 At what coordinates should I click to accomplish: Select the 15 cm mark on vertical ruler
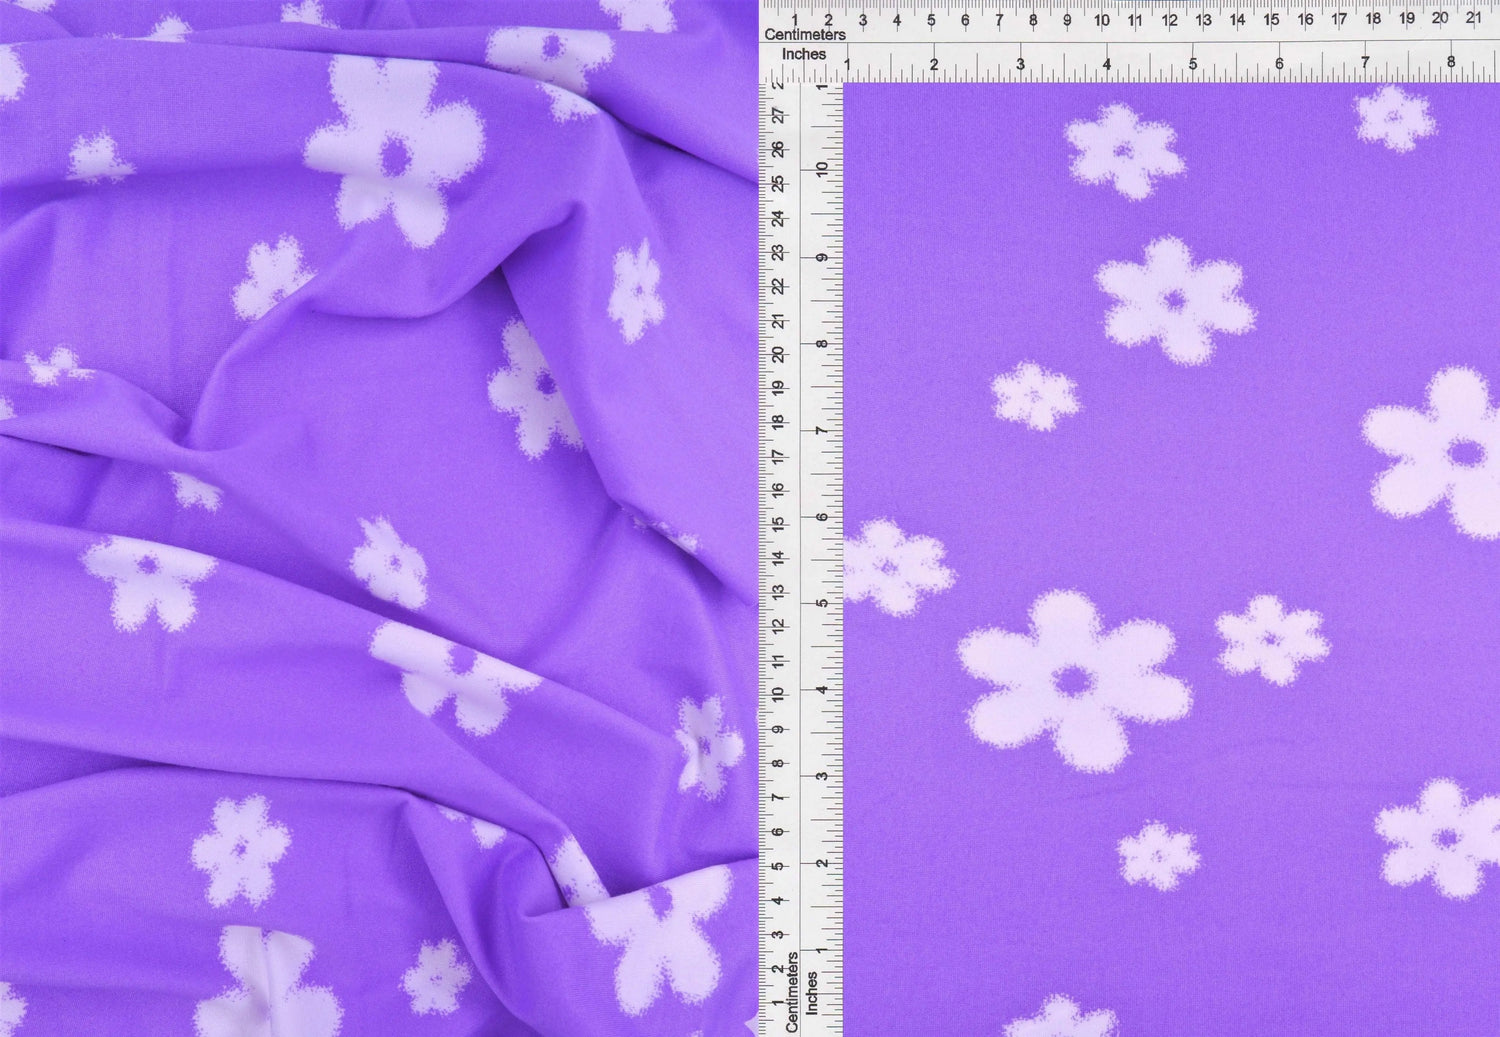pyautogui.click(x=778, y=523)
